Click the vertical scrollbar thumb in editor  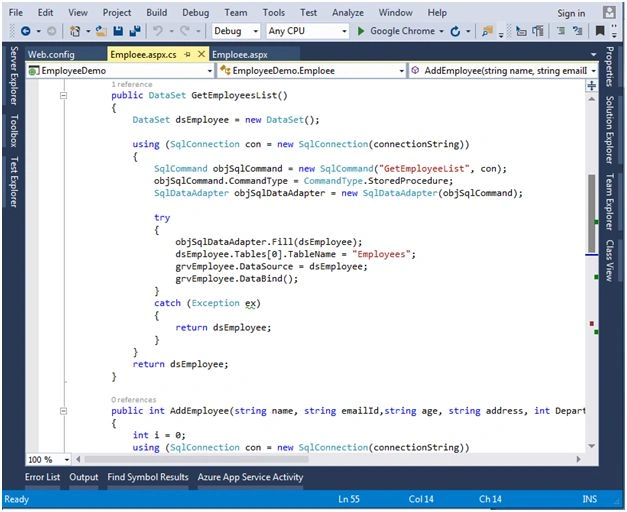pos(592,213)
